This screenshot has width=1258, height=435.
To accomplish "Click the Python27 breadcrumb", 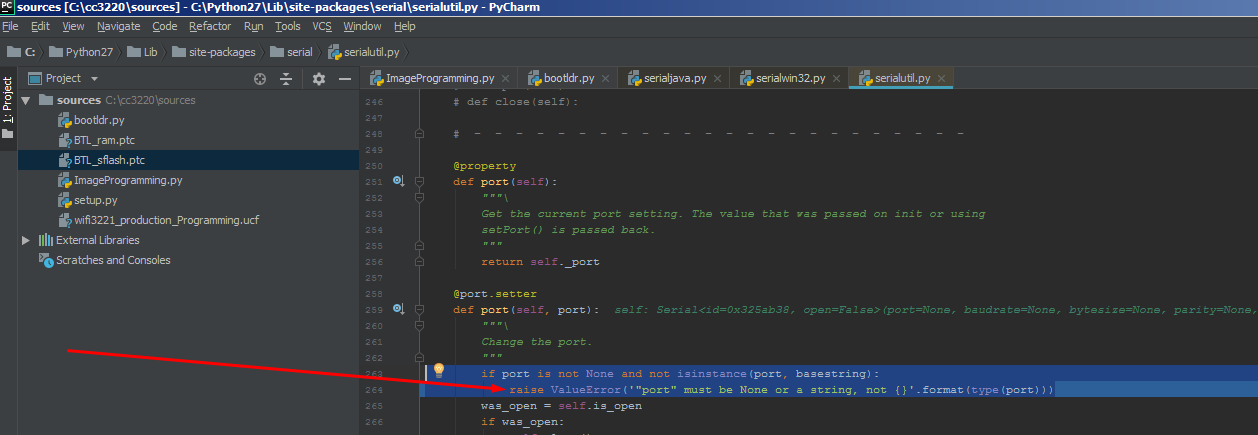I will click(x=82, y=52).
